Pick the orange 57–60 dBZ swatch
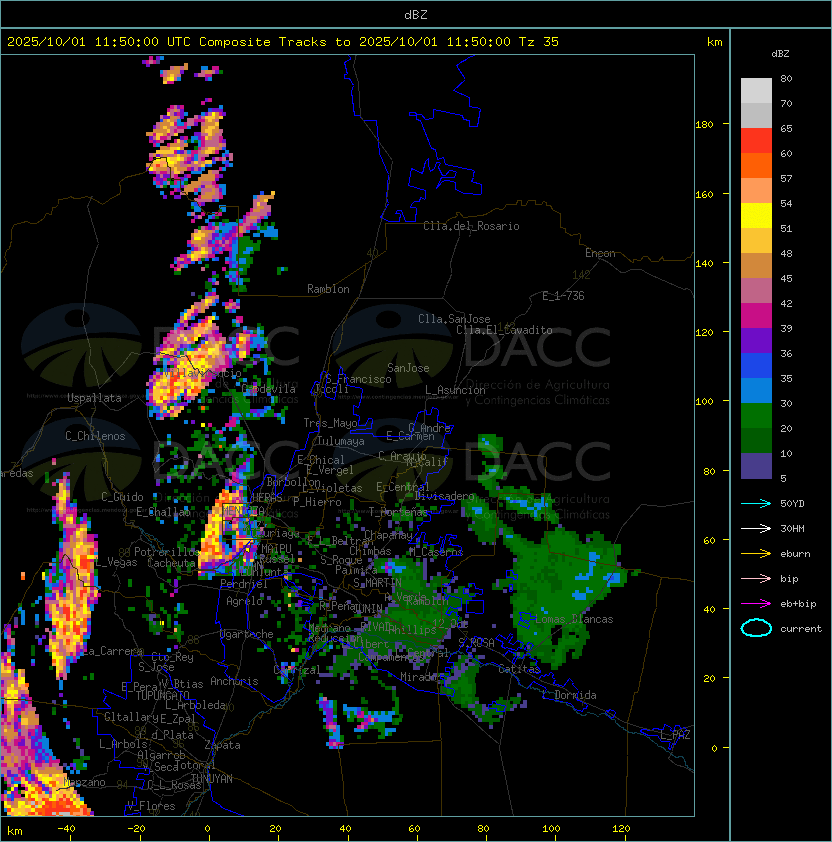This screenshot has width=832, height=842. (x=756, y=166)
